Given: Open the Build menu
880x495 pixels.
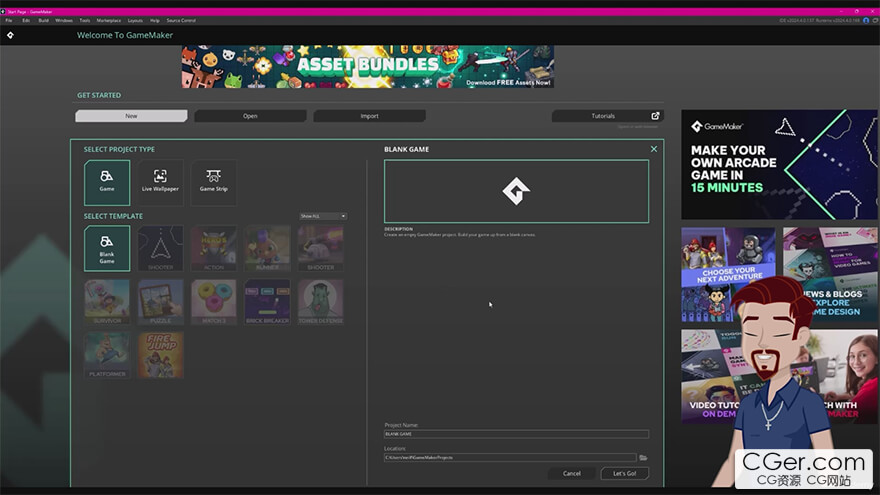Looking at the screenshot, I should click(x=43, y=20).
